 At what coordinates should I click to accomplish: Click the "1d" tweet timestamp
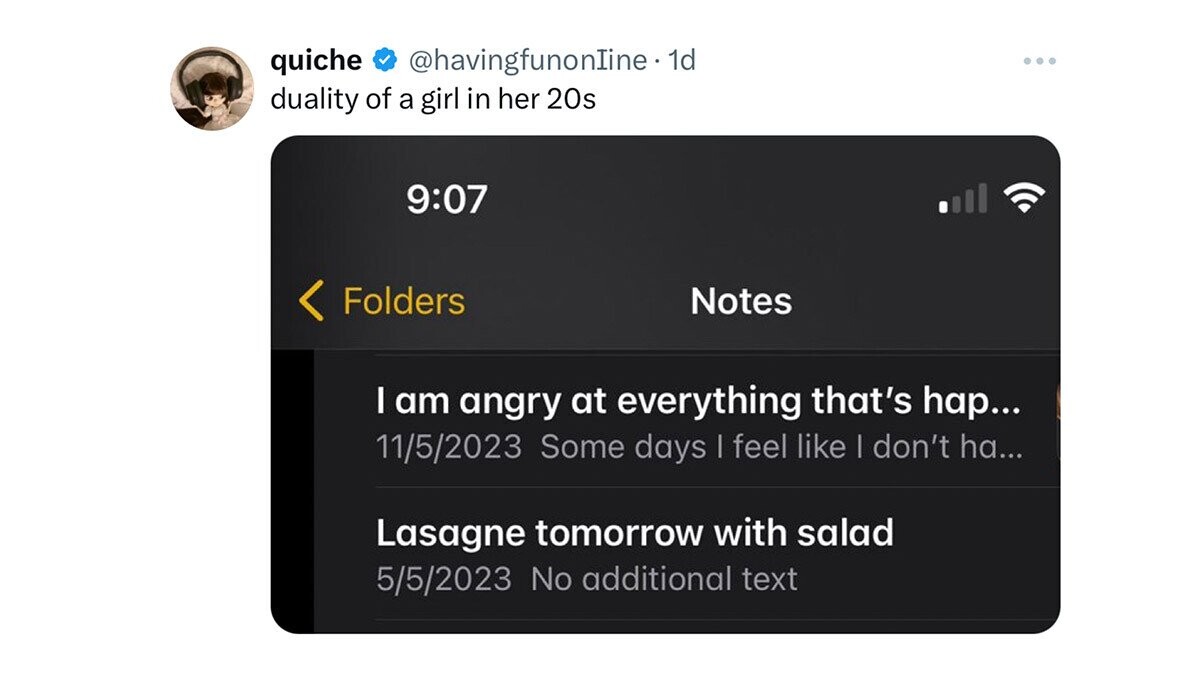point(681,61)
